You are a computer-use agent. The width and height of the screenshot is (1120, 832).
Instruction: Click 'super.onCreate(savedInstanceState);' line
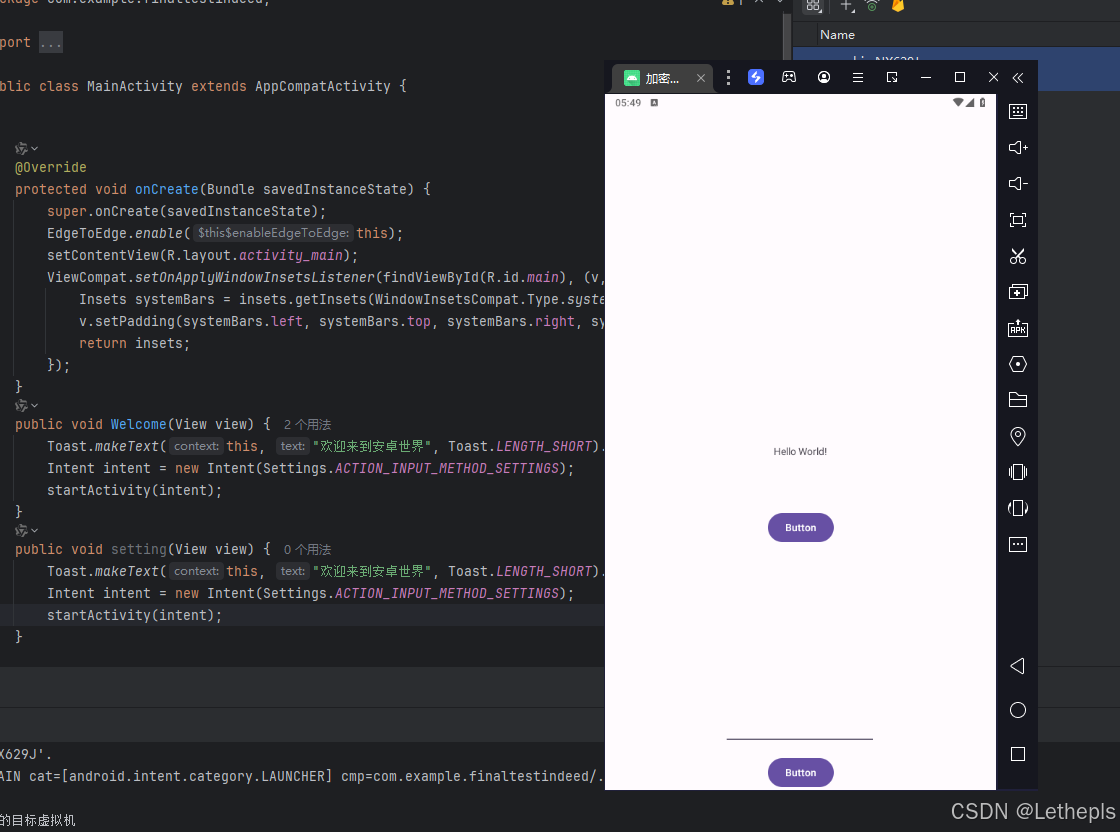coord(186,211)
